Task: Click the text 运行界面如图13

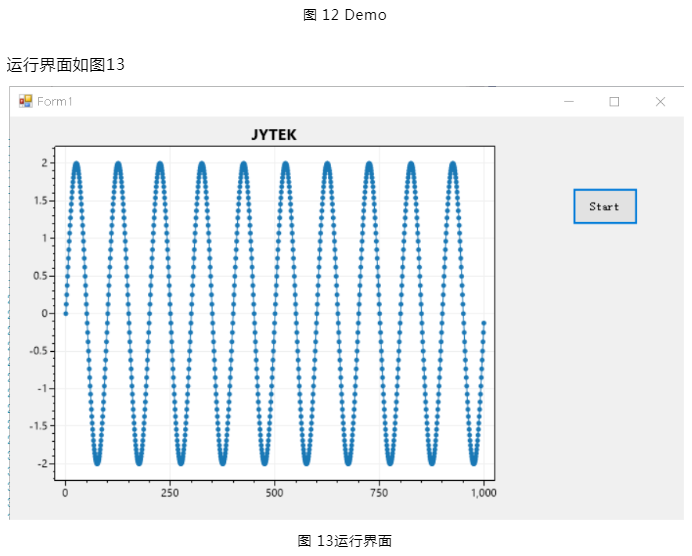Action: (x=66, y=65)
